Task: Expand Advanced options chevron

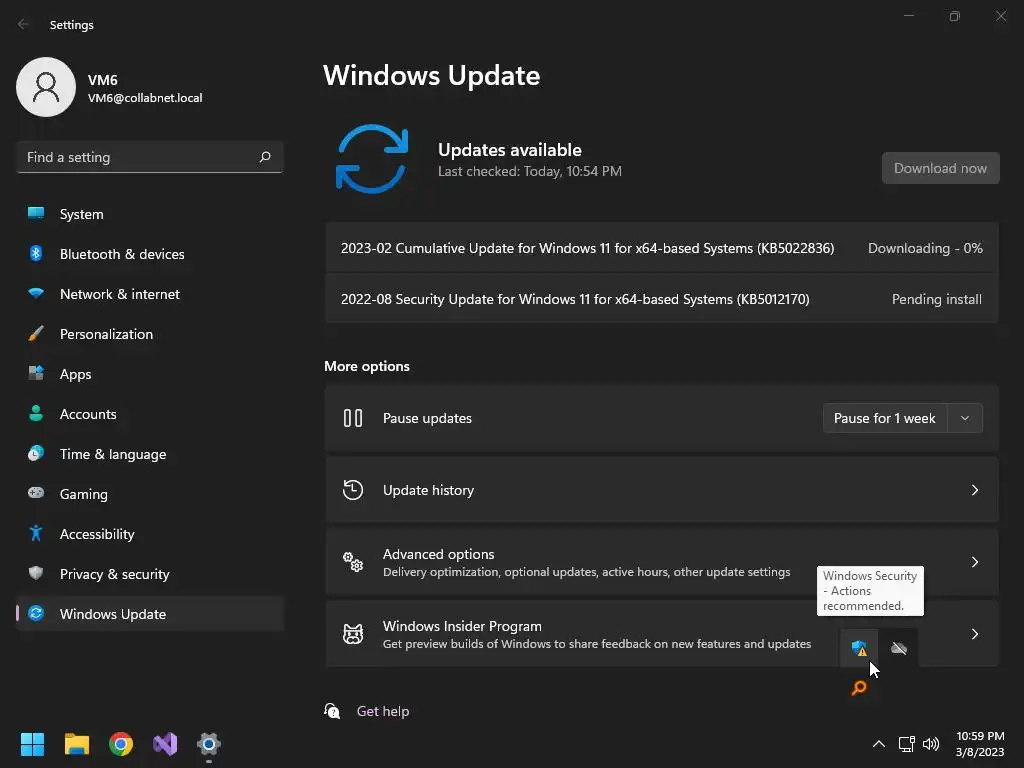Action: point(974,562)
